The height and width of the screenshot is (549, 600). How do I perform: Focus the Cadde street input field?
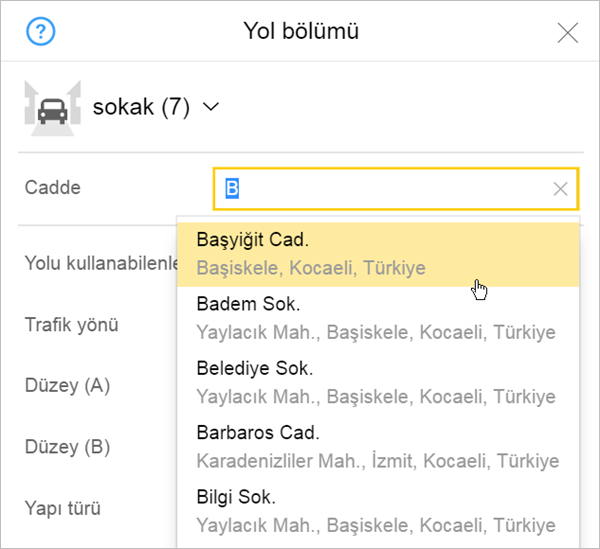tap(396, 189)
